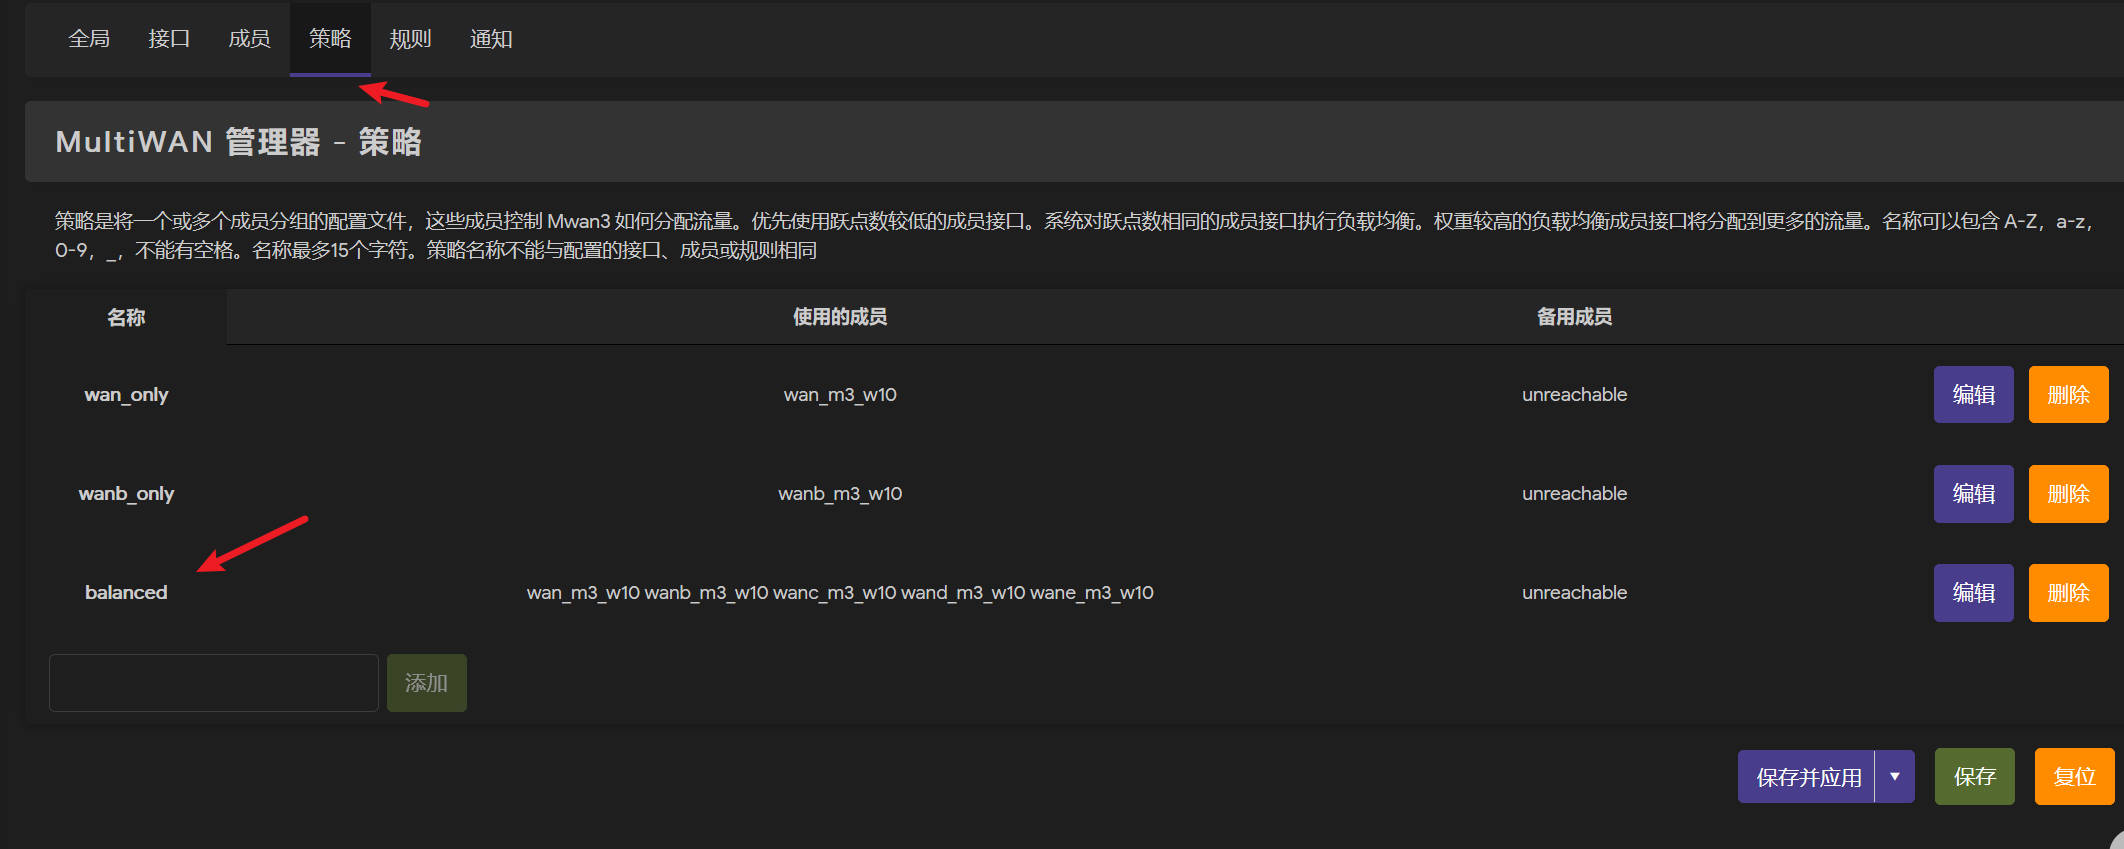This screenshot has width=2124, height=849.
Task: Edit the wanb_only policy
Action: pyautogui.click(x=1973, y=494)
